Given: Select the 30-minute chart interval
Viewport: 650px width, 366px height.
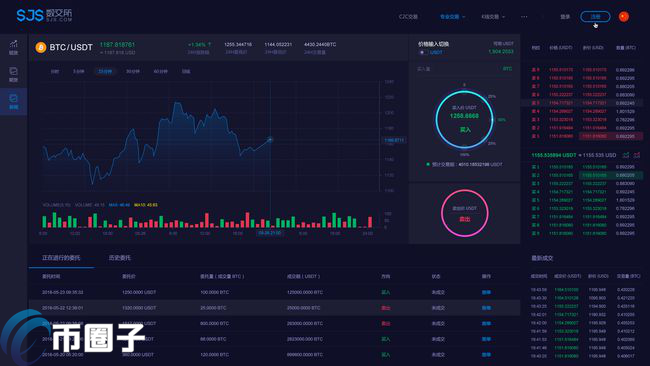Looking at the screenshot, I should pos(133,71).
